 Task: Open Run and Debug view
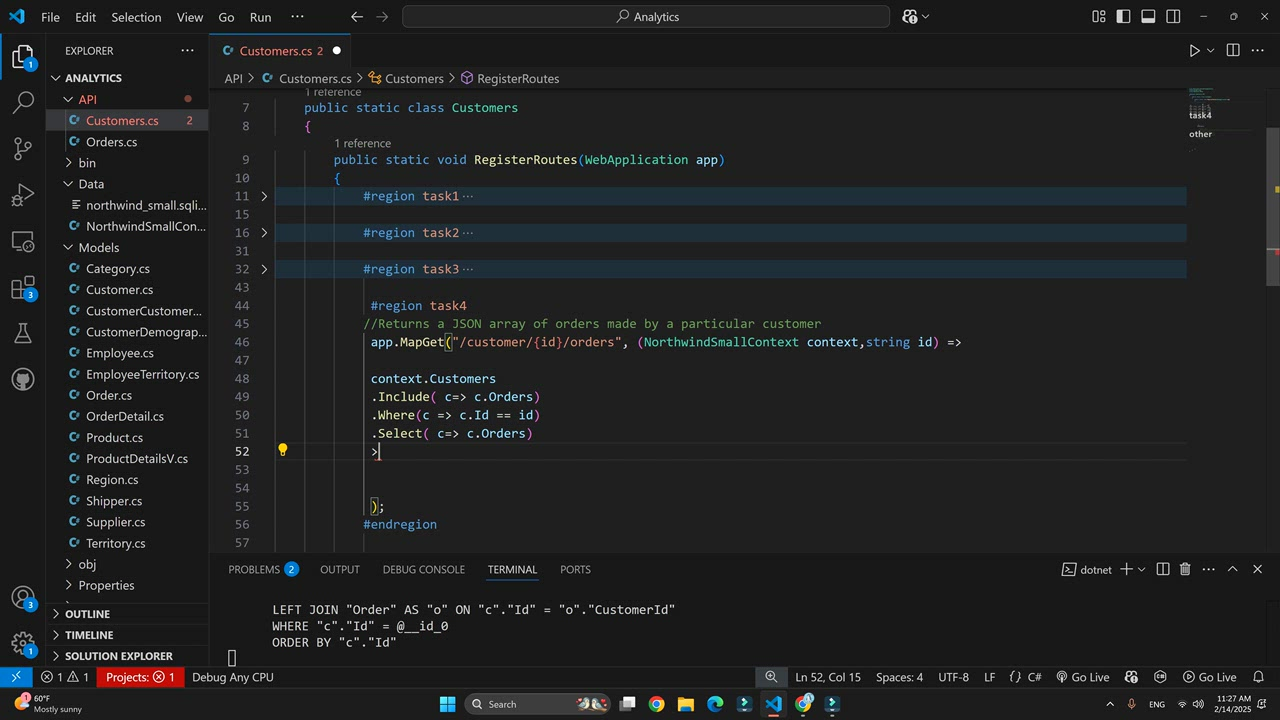click(22, 195)
